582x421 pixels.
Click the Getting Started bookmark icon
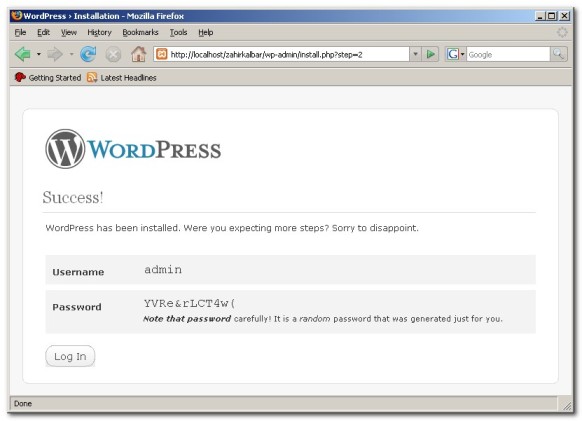pos(20,77)
